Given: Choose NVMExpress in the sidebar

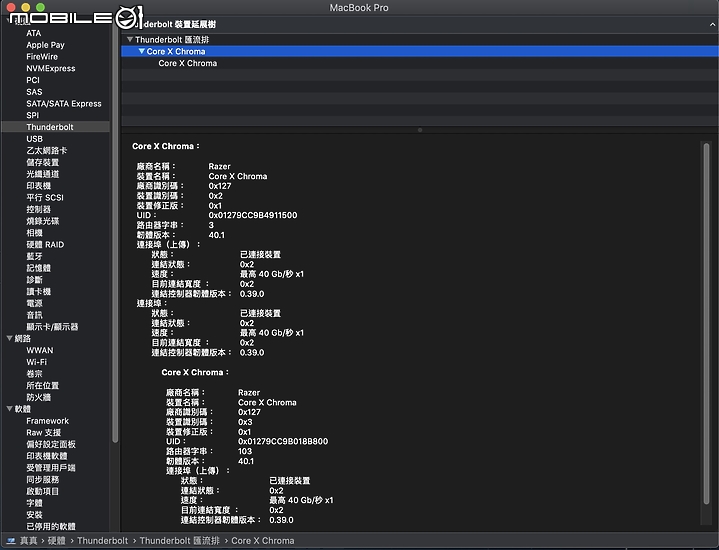Looking at the screenshot, I should (50, 68).
